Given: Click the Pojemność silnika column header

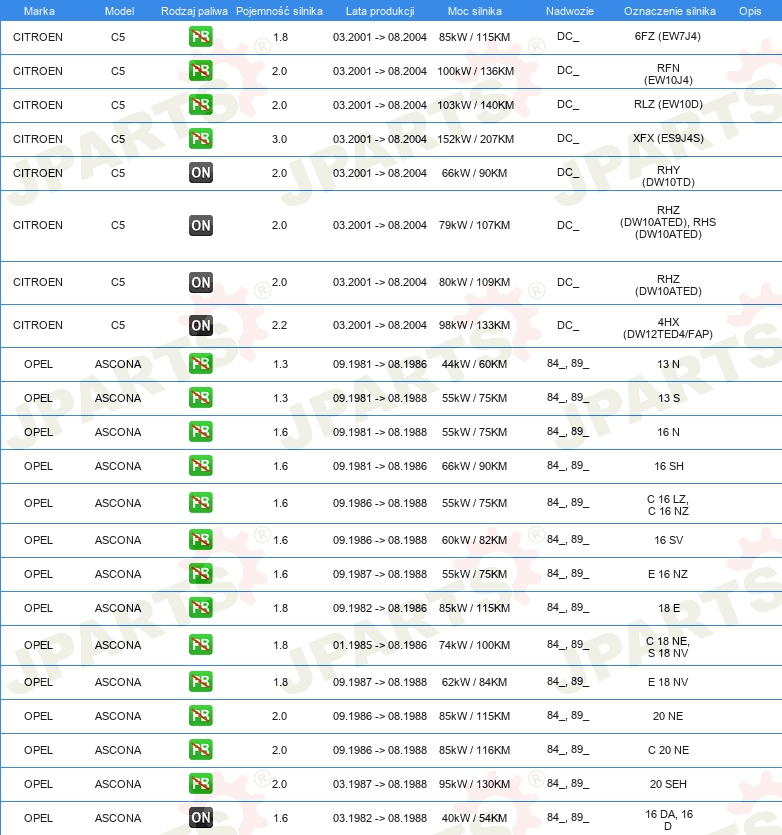Looking at the screenshot, I should click(279, 11).
